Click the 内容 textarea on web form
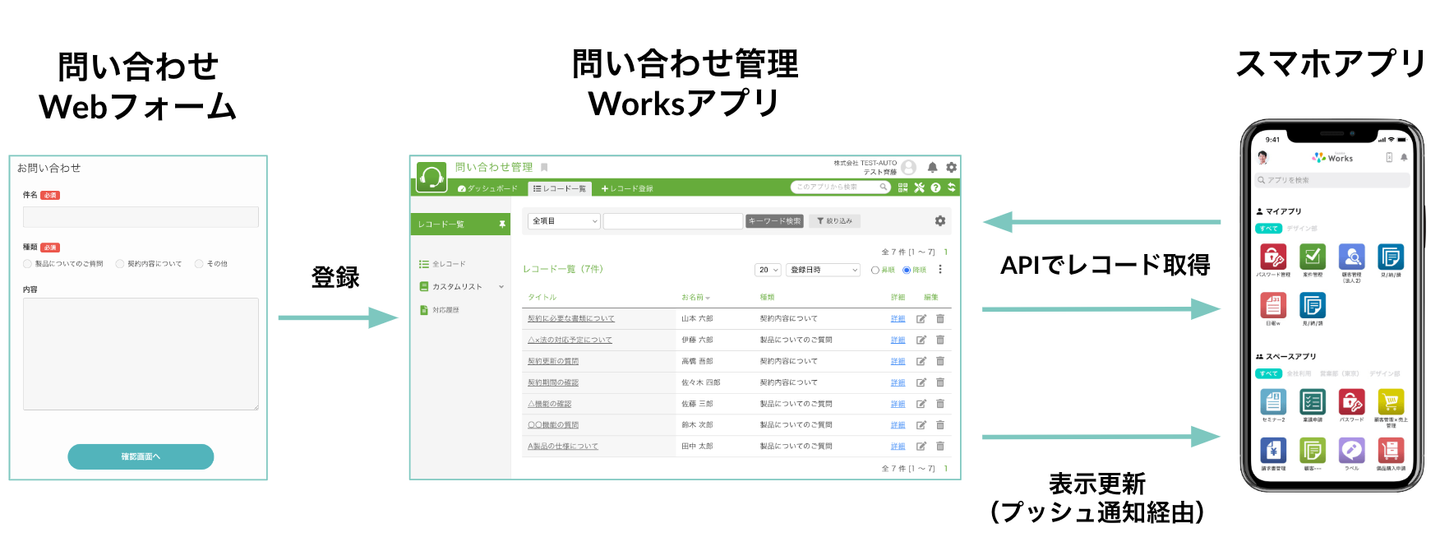The image size is (1440, 551). coord(141,354)
